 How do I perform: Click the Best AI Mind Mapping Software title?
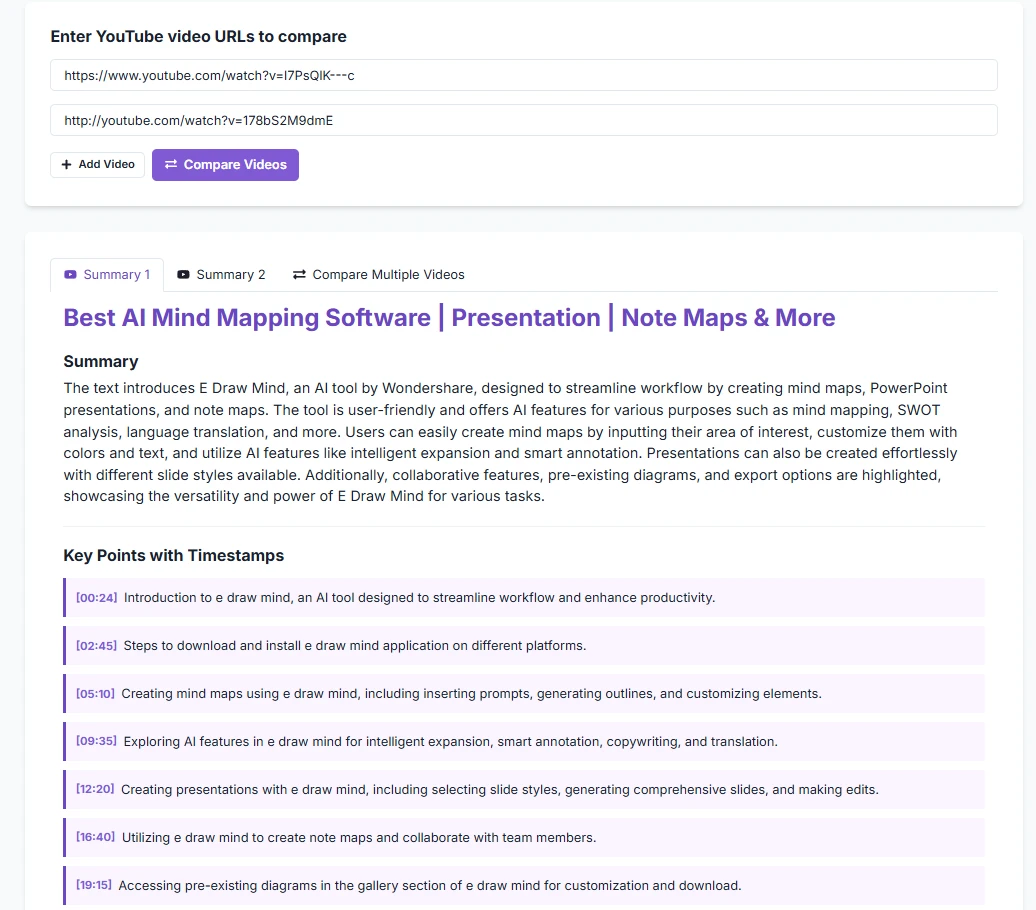(x=449, y=318)
